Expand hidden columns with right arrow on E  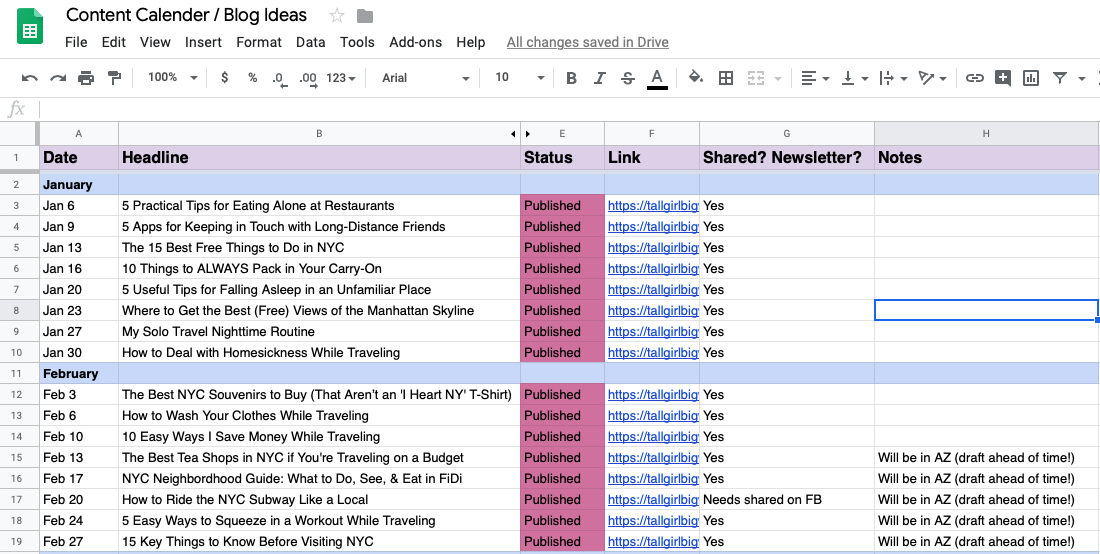pyautogui.click(x=528, y=133)
